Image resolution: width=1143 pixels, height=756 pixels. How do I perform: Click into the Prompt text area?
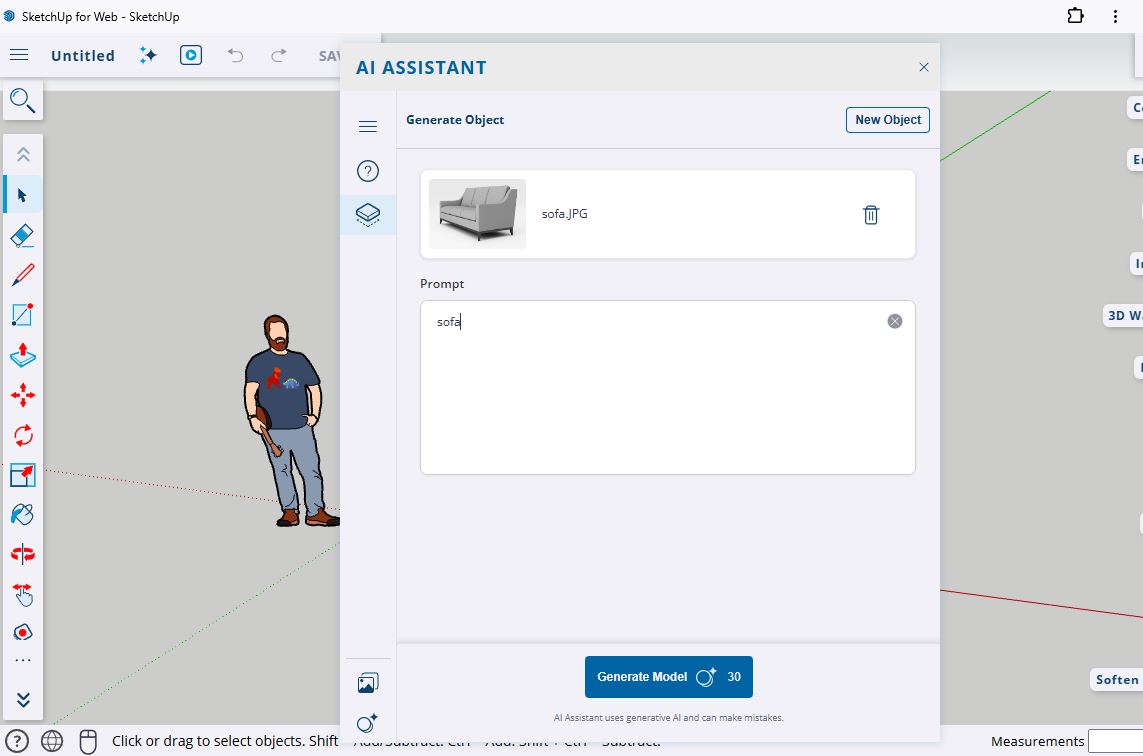click(x=668, y=388)
